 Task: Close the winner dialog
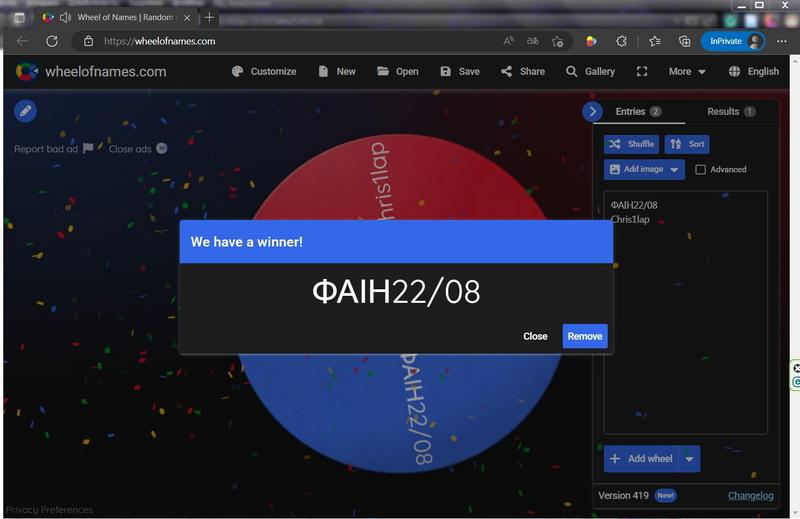[x=535, y=336]
